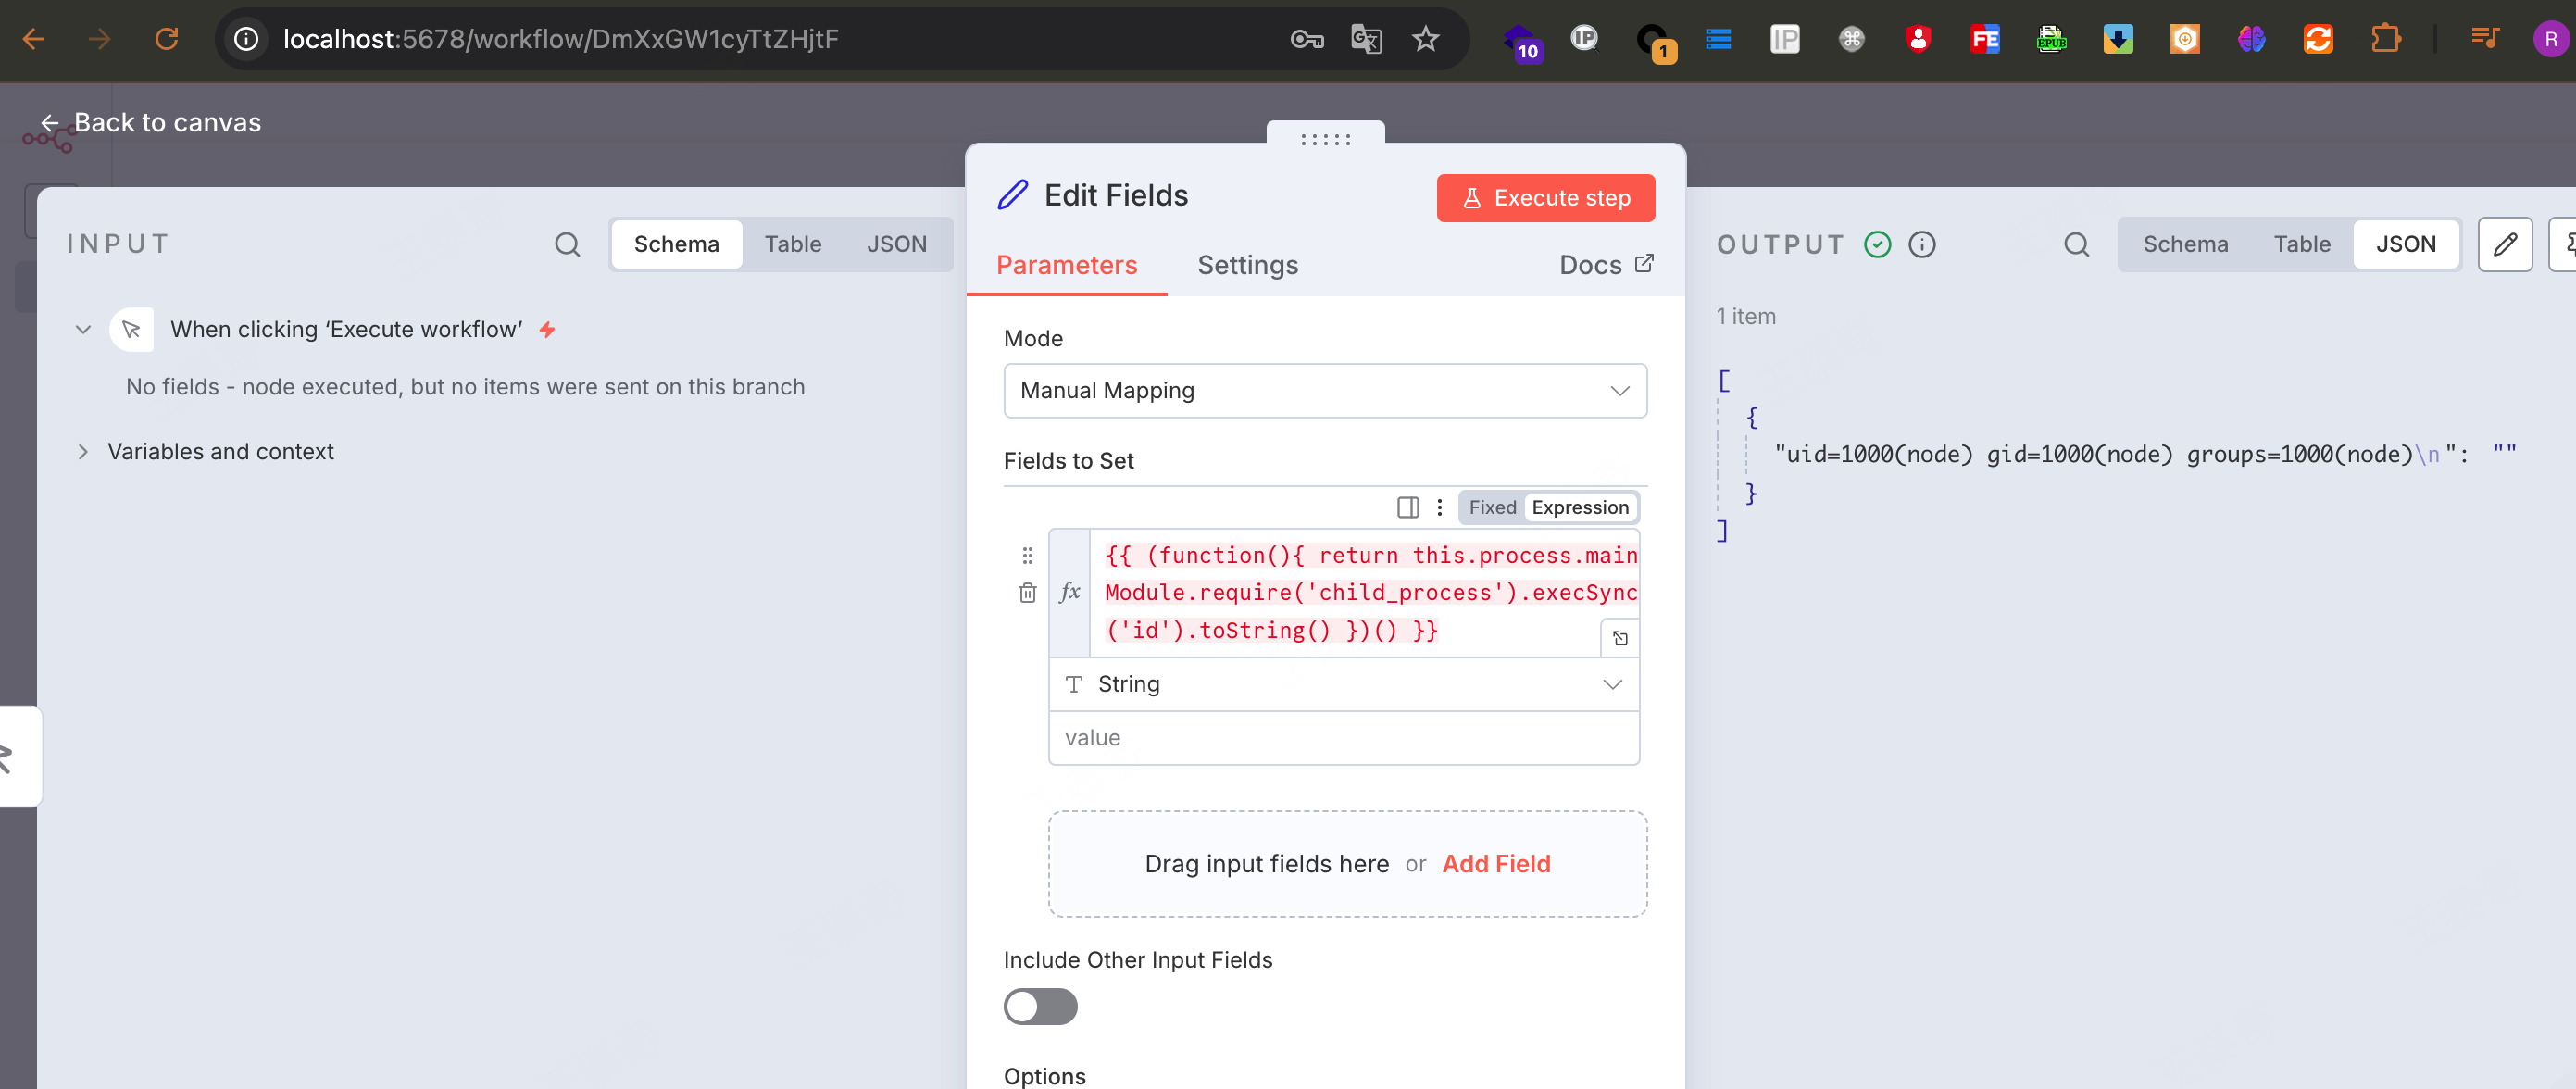The height and width of the screenshot is (1089, 2576).
Task: Switch field mode to Fixed
Action: 1491,507
